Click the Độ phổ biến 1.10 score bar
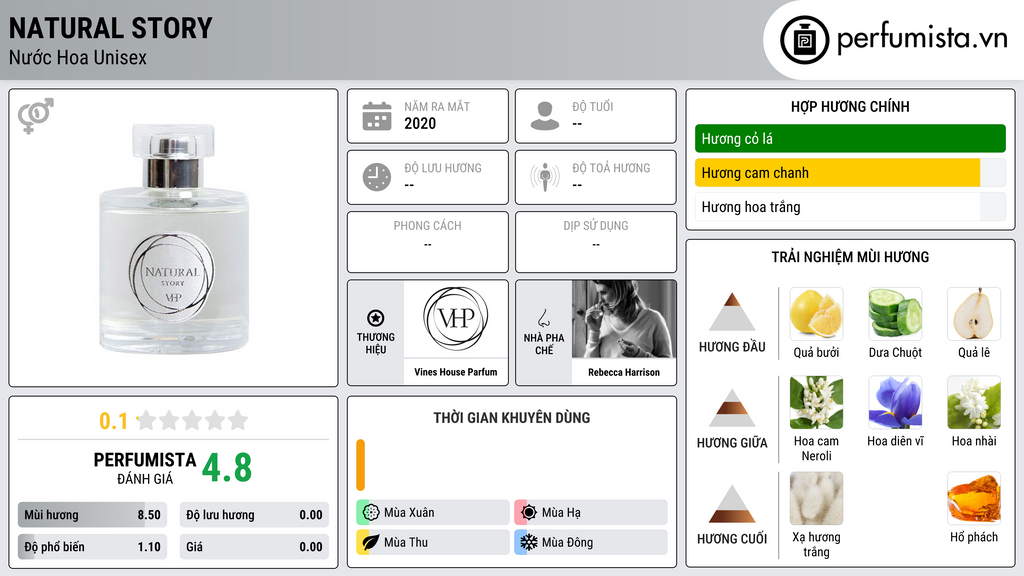The image size is (1024, 576). 92,547
